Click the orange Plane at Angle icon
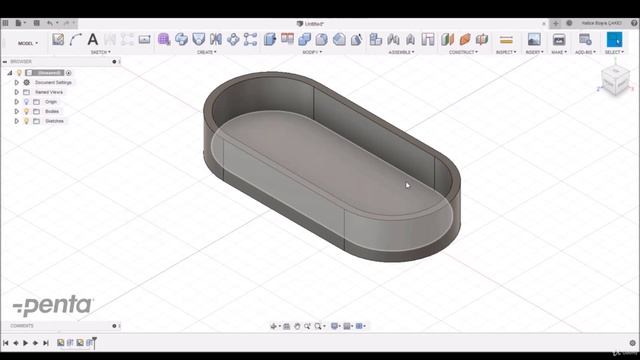This screenshot has height=360, width=640. tap(465, 39)
